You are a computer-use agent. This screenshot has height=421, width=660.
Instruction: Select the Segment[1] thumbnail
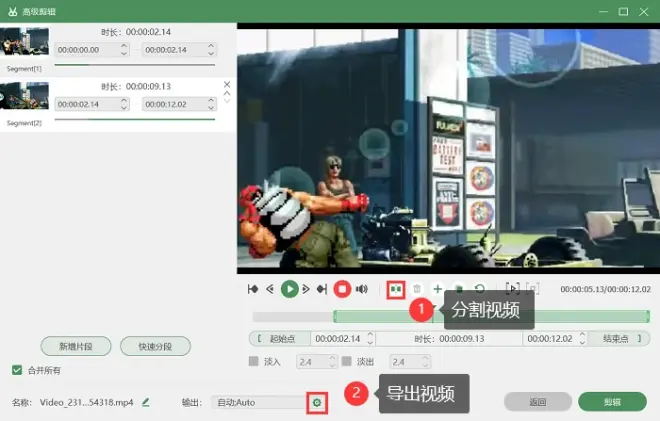click(24, 41)
